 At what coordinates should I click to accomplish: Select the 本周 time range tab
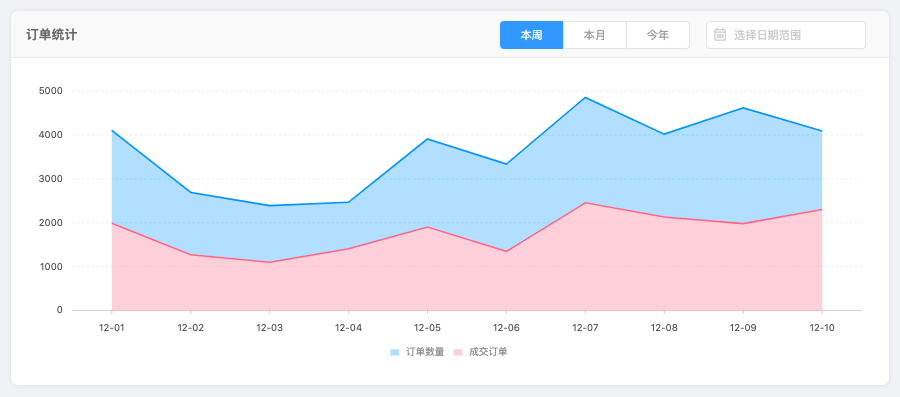click(x=532, y=35)
